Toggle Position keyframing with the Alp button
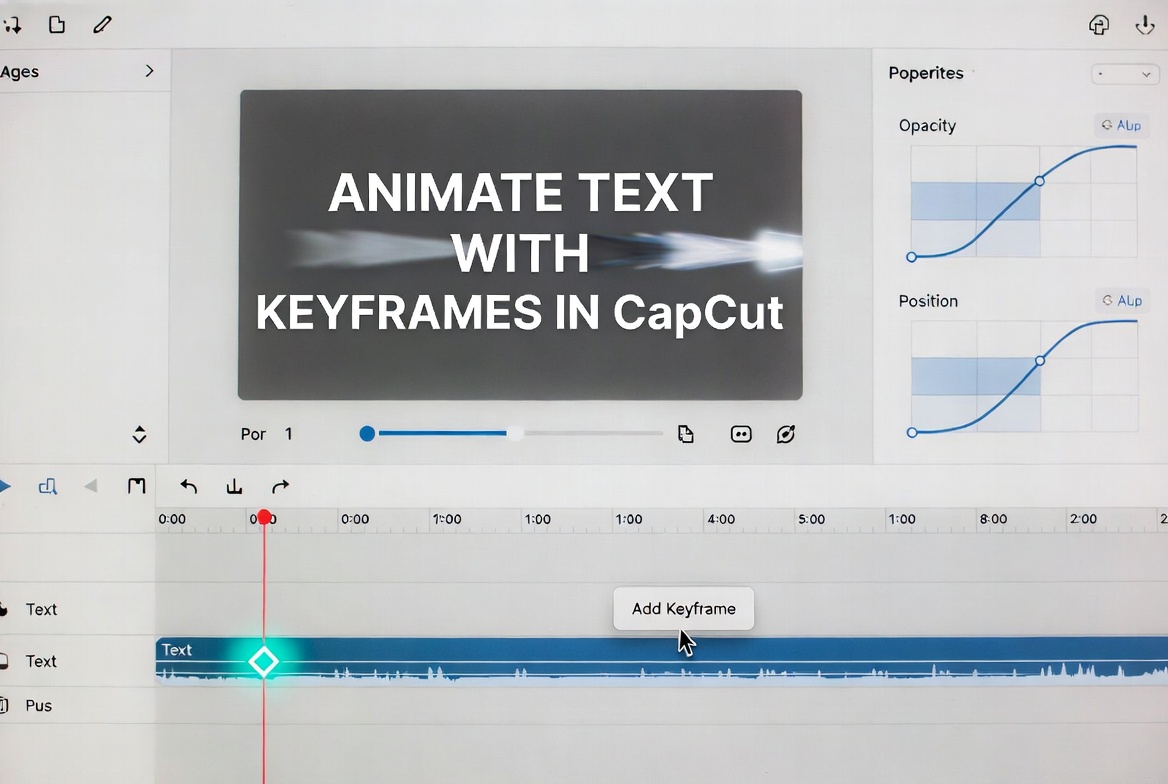This screenshot has width=1168, height=784. pos(1121,300)
